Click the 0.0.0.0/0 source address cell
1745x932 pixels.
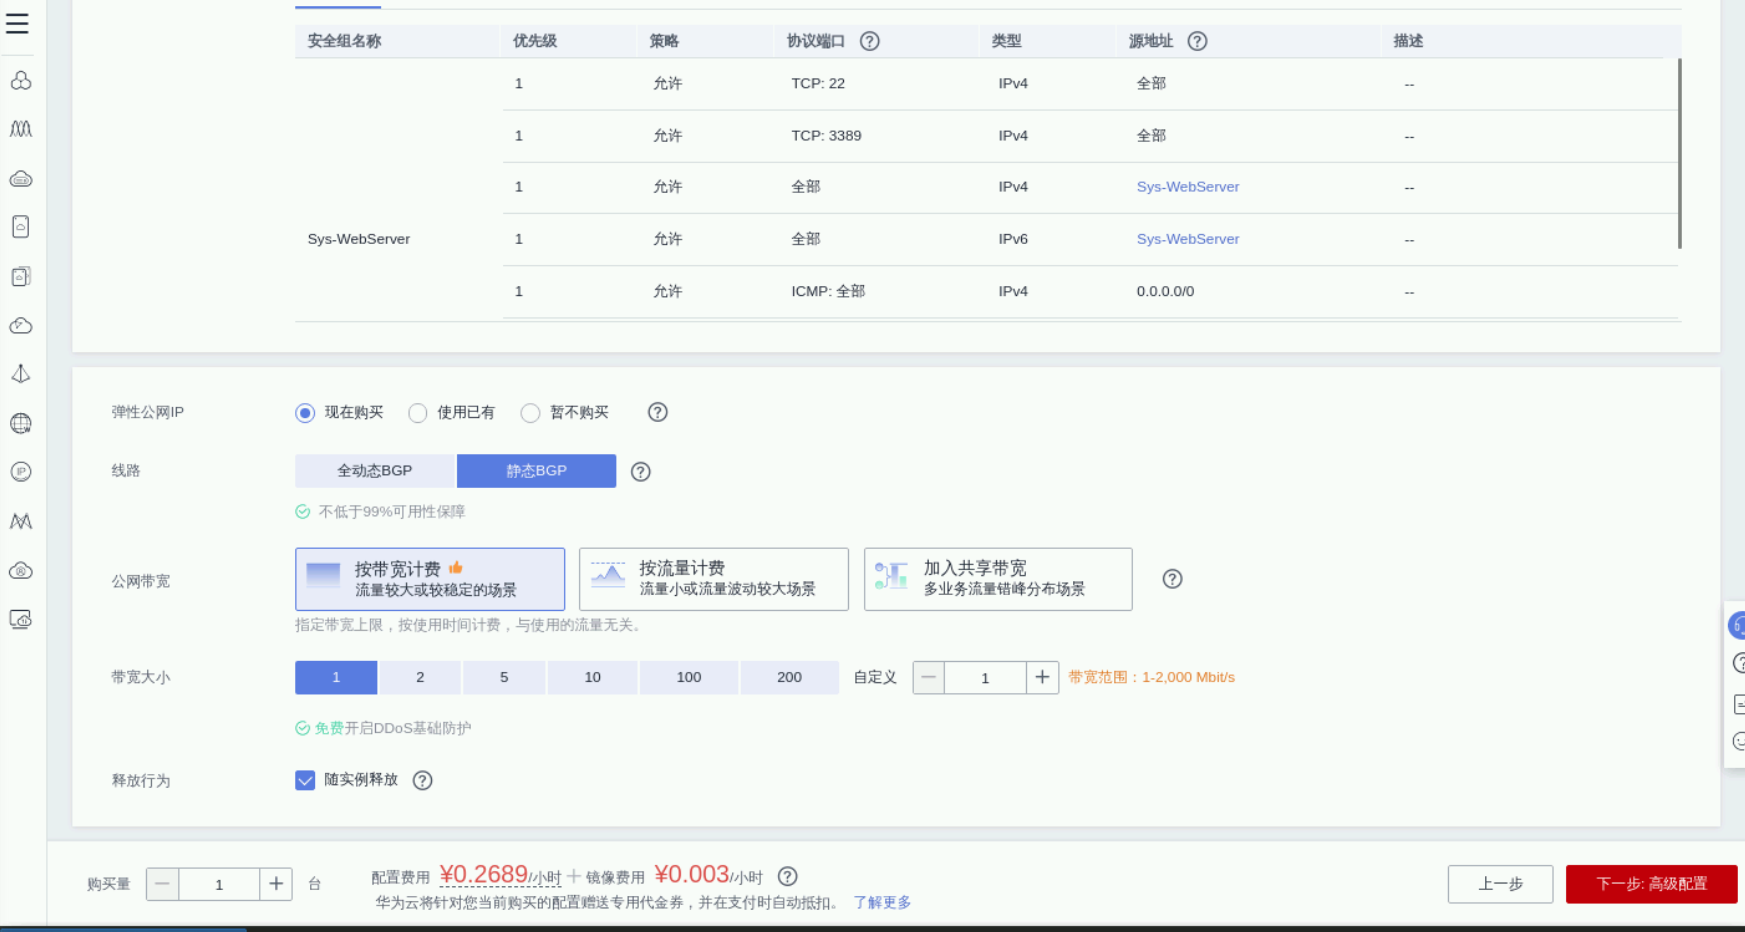pyautogui.click(x=1165, y=292)
